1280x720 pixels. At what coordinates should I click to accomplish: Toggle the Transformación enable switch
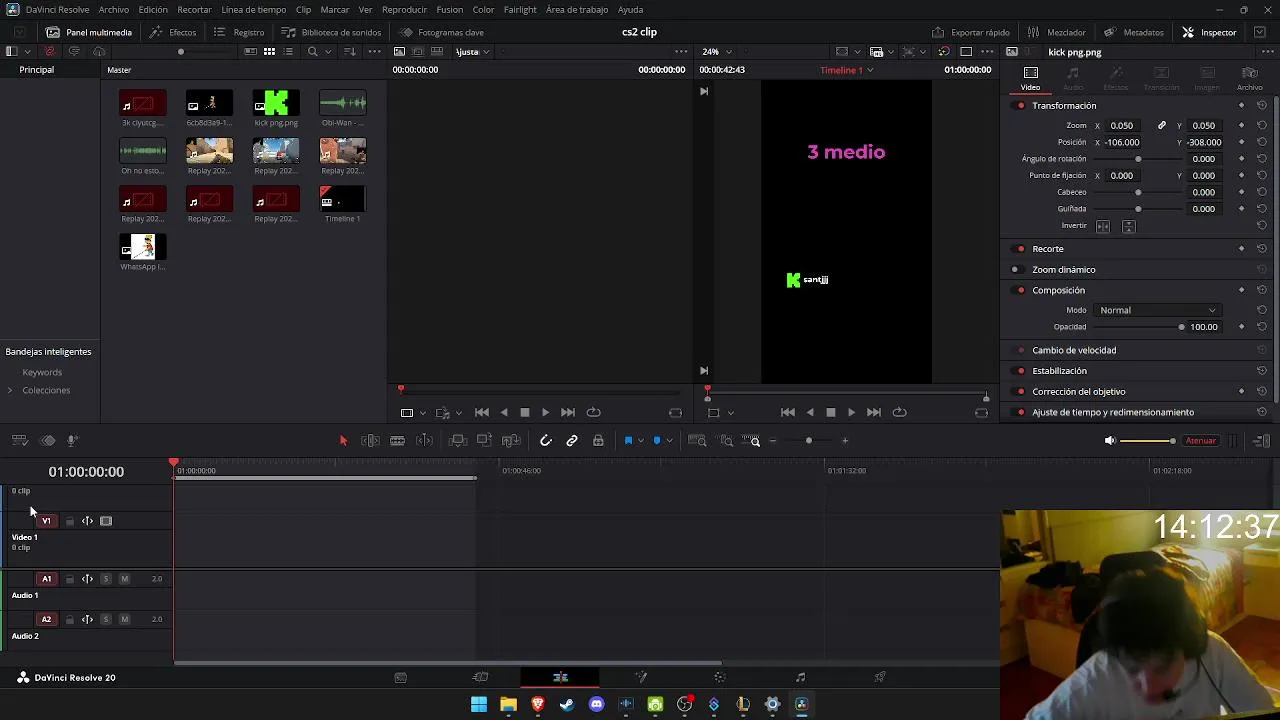click(x=1020, y=106)
